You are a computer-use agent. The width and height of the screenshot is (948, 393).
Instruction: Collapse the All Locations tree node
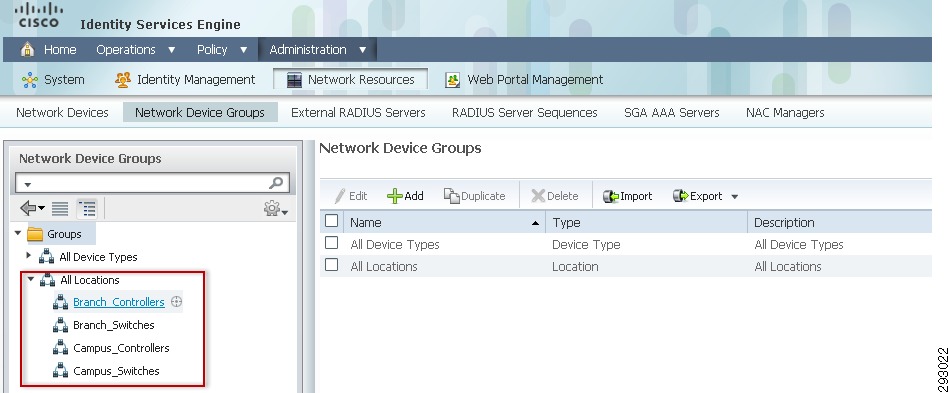tap(30, 279)
